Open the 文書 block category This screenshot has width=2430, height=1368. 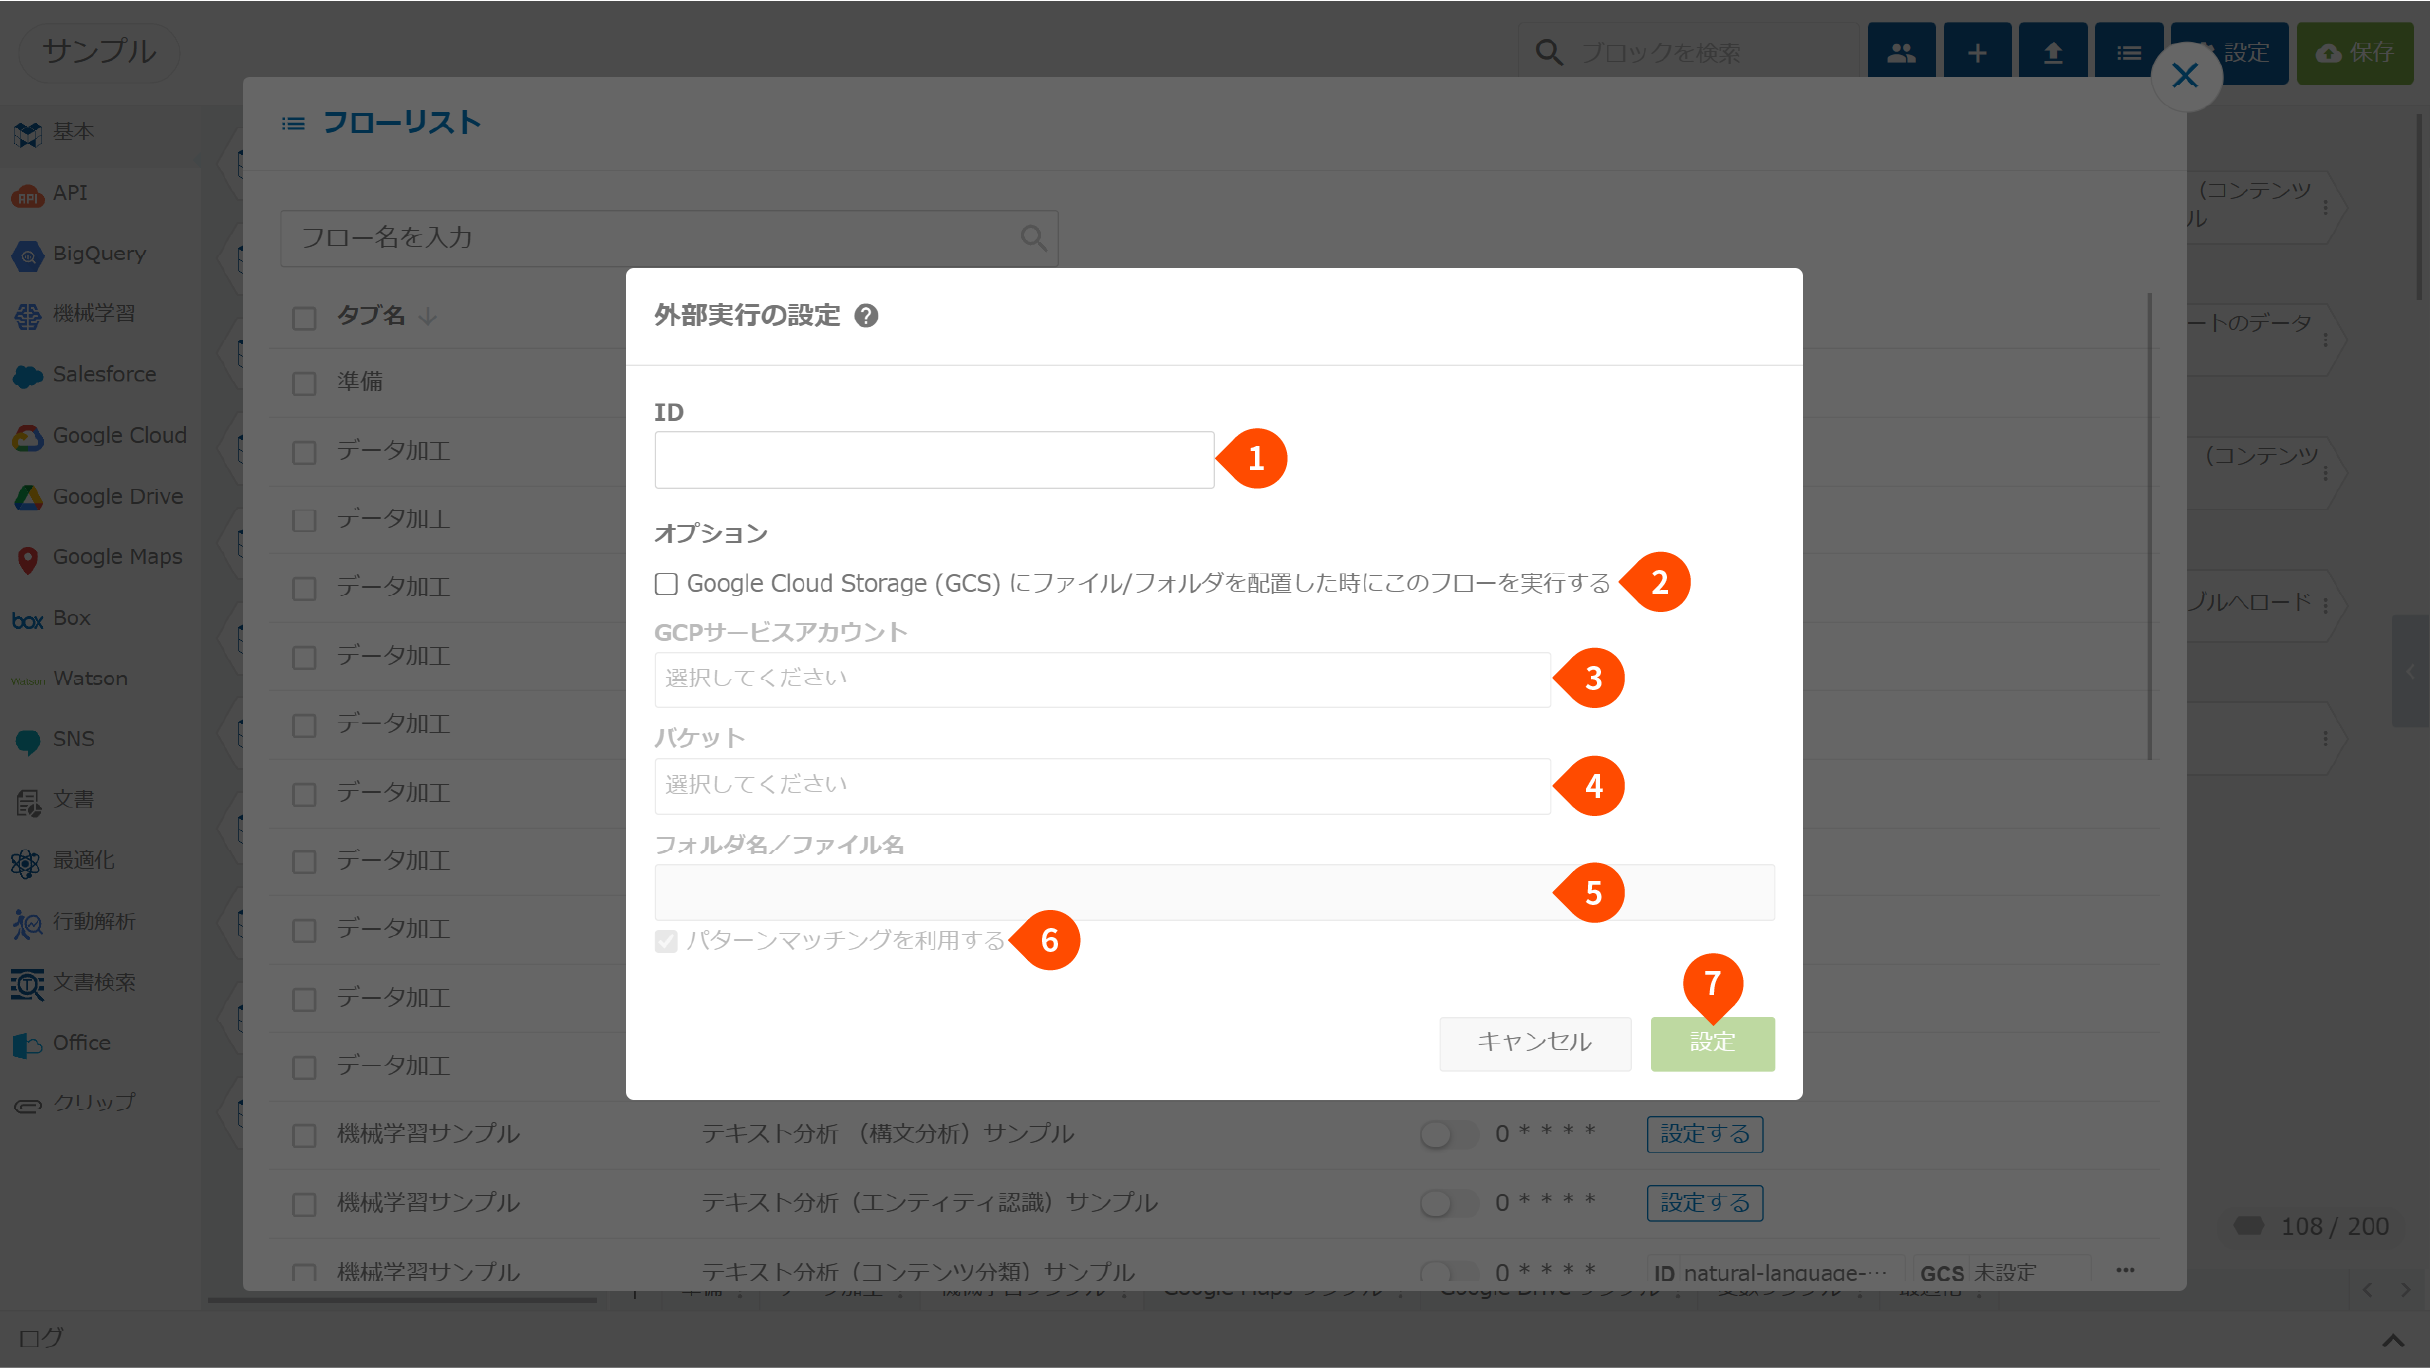tap(100, 800)
